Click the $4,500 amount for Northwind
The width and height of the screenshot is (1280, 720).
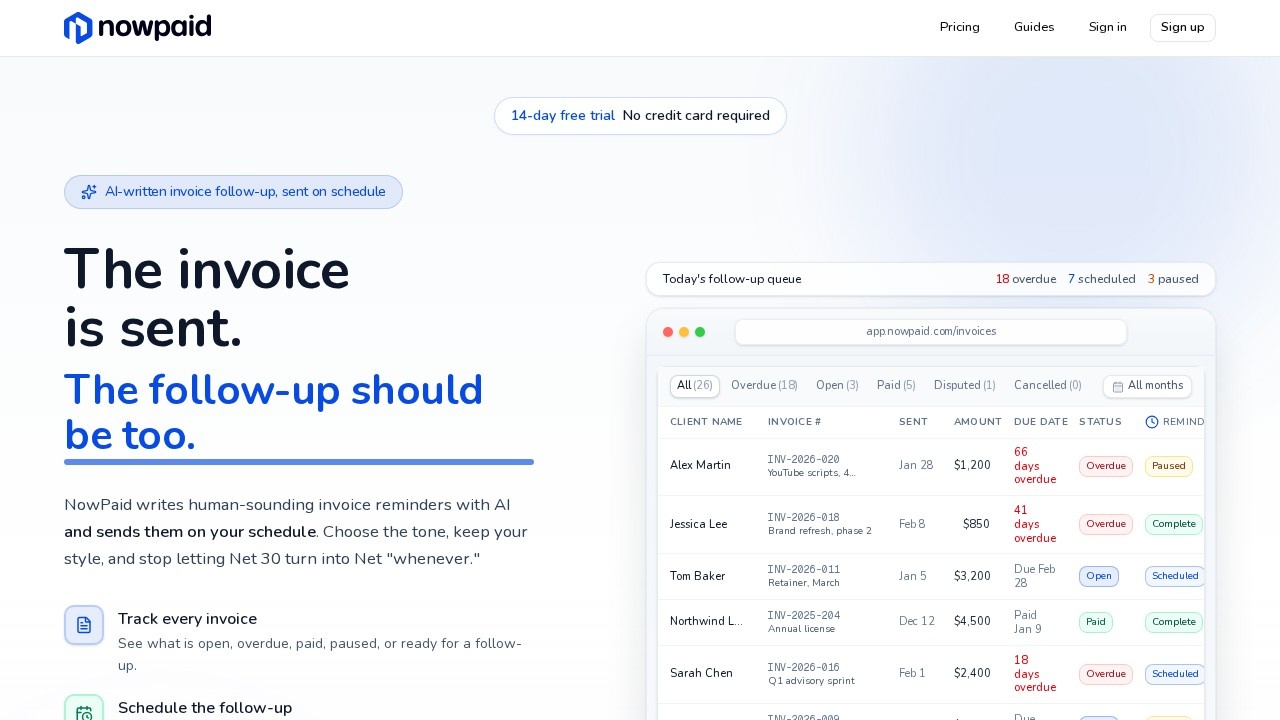(x=972, y=622)
